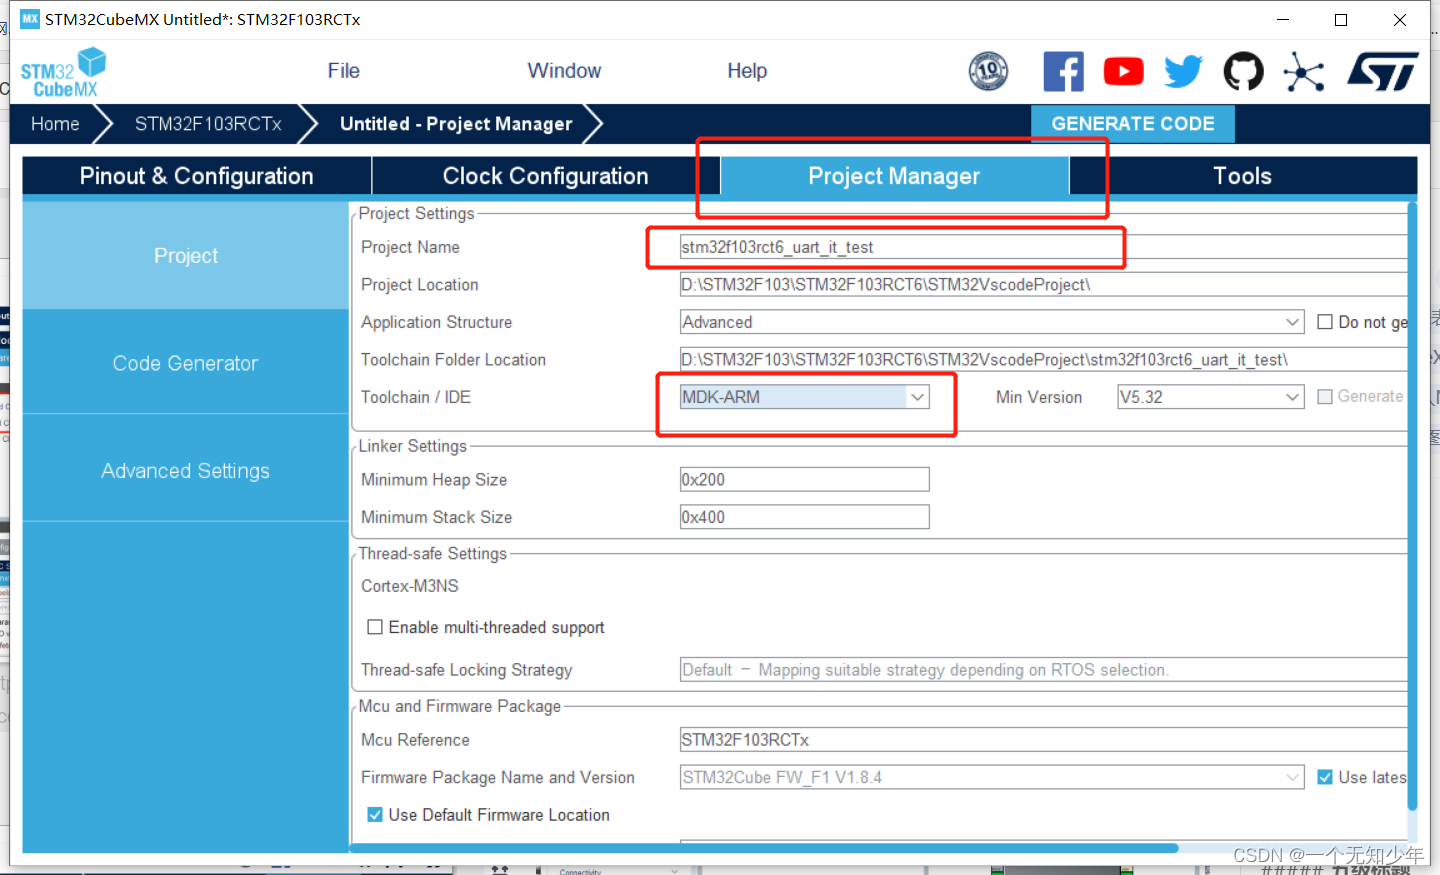
Task: Open the Window menu
Action: (564, 71)
